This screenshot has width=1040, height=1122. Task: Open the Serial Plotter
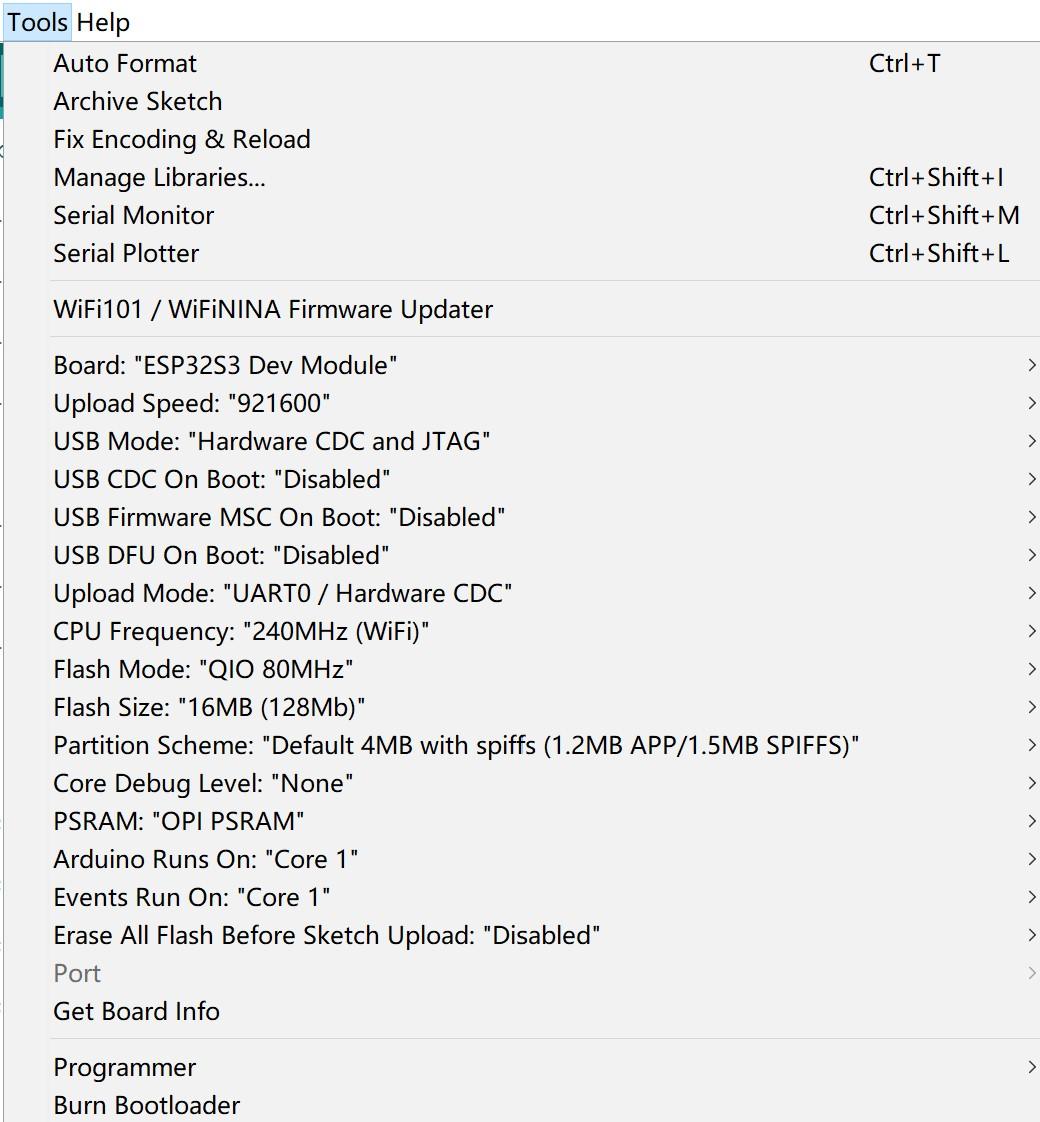pyautogui.click(x=126, y=253)
